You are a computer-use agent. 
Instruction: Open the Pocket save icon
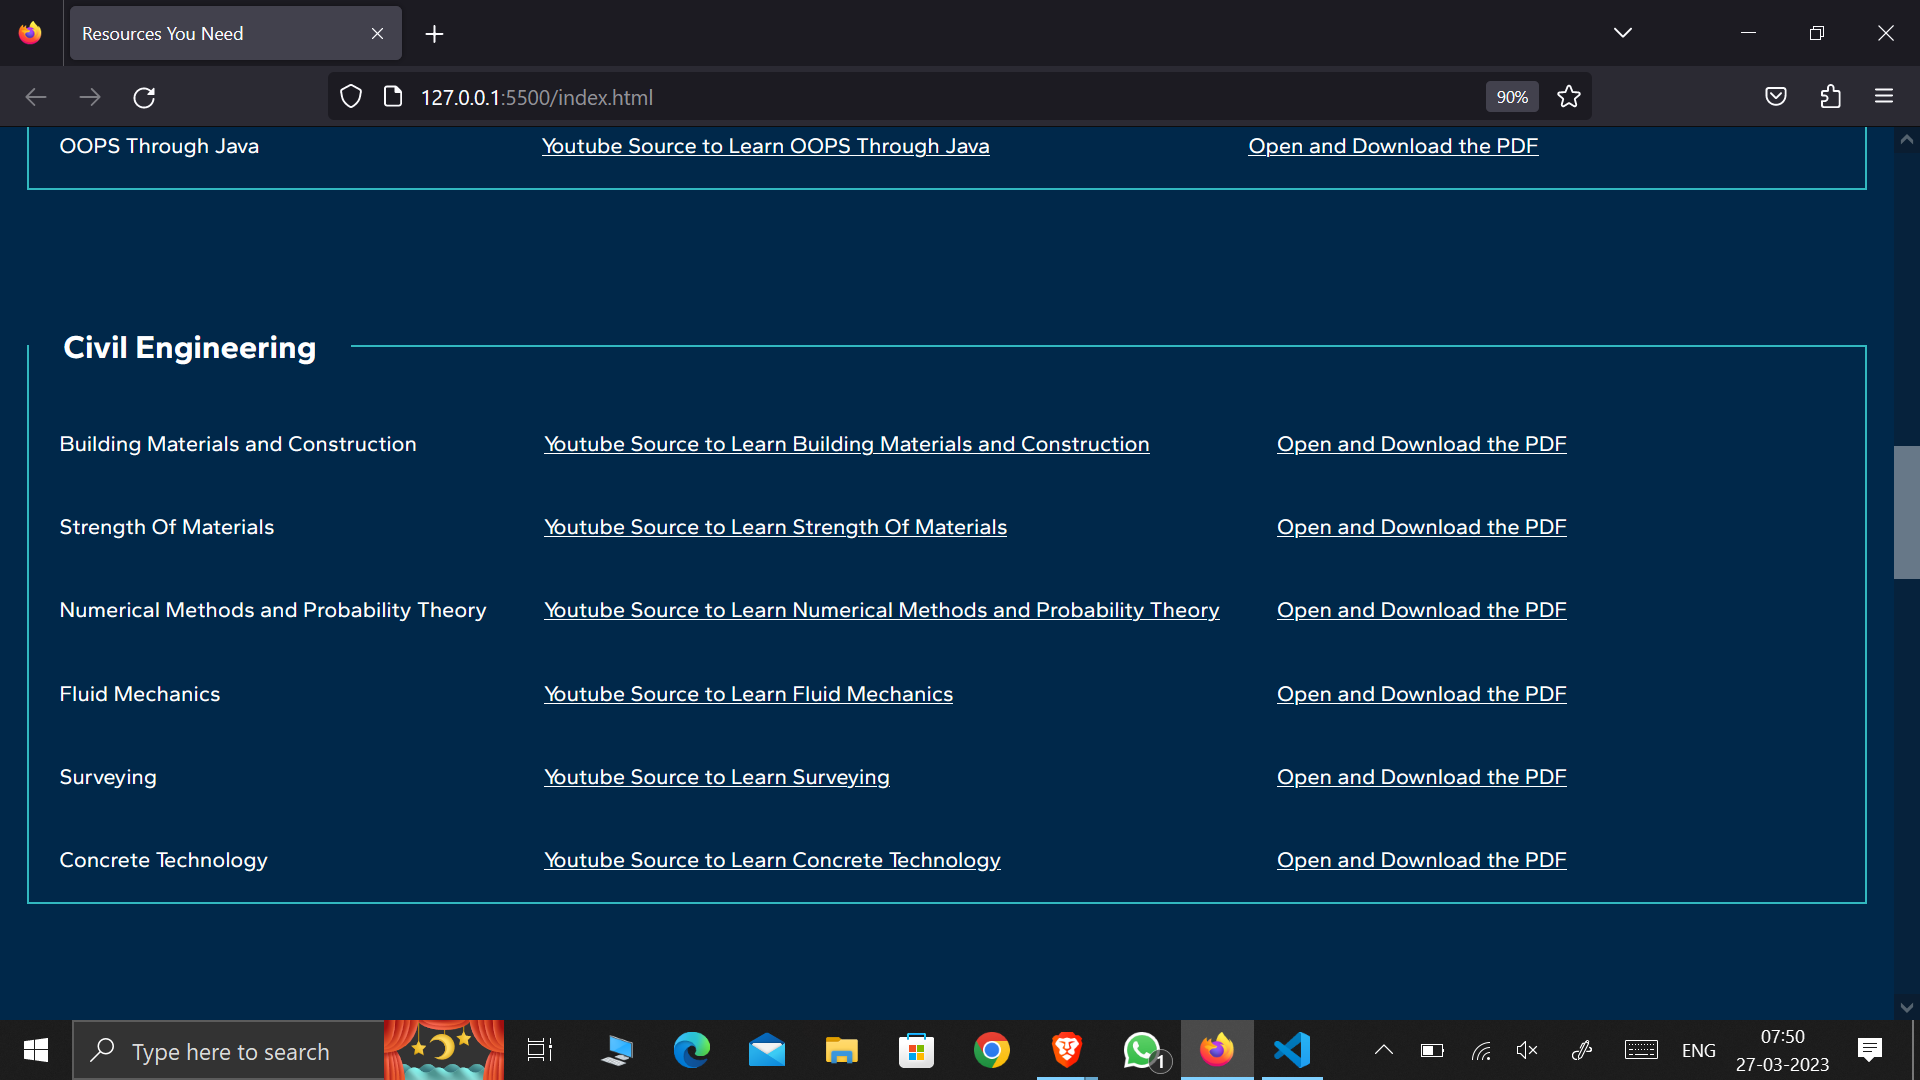click(x=1776, y=97)
